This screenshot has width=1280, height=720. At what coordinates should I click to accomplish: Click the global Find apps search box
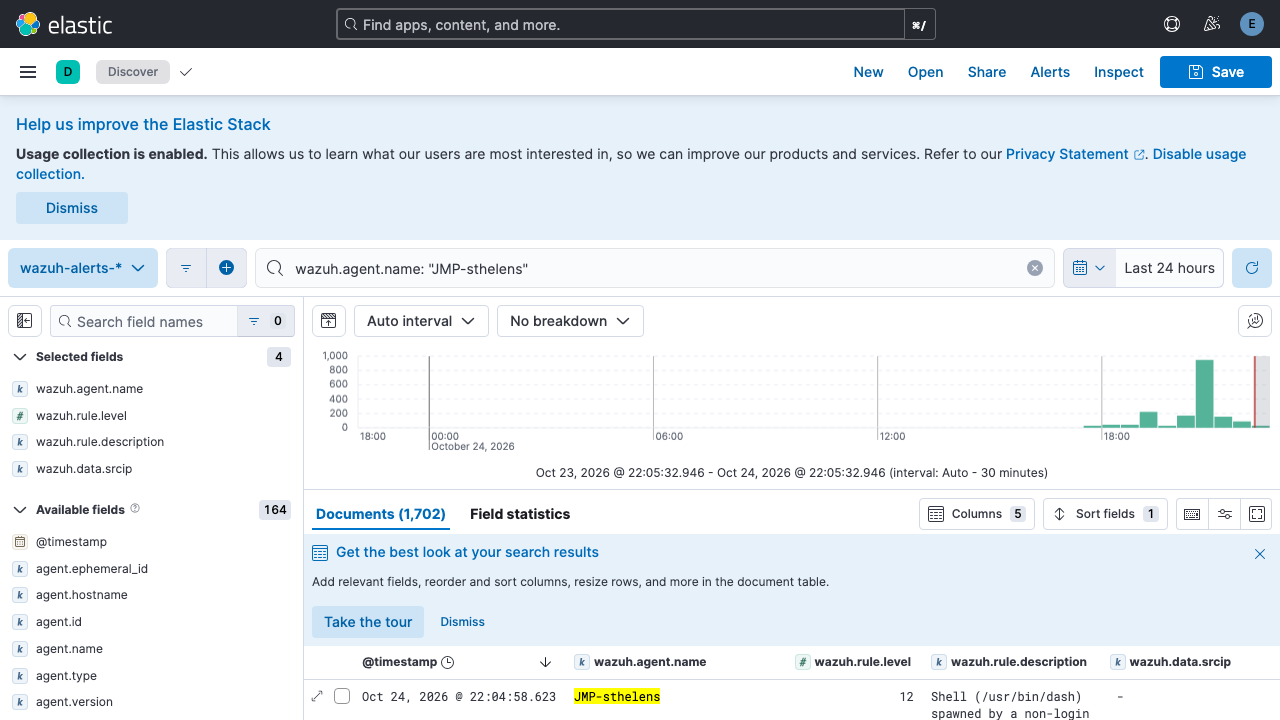pyautogui.click(x=621, y=24)
